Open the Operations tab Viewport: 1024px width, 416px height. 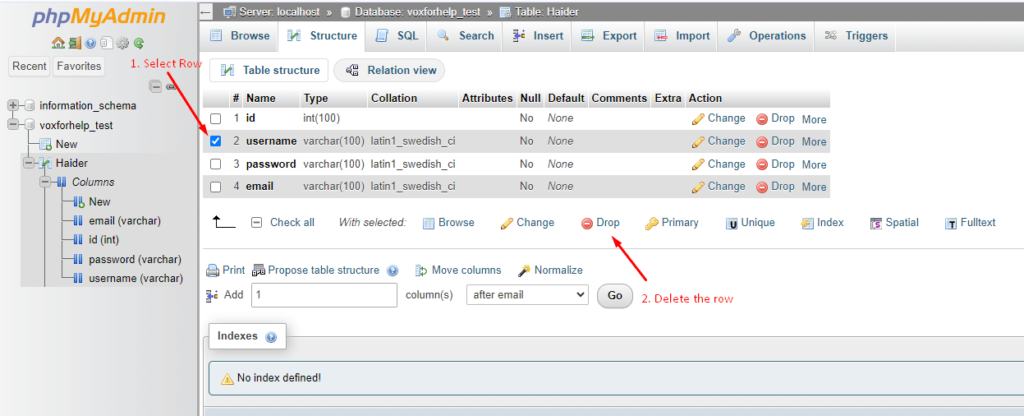pos(767,36)
